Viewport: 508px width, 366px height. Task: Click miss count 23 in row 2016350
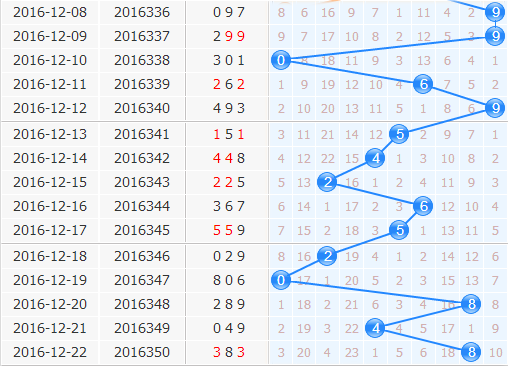coord(352,353)
